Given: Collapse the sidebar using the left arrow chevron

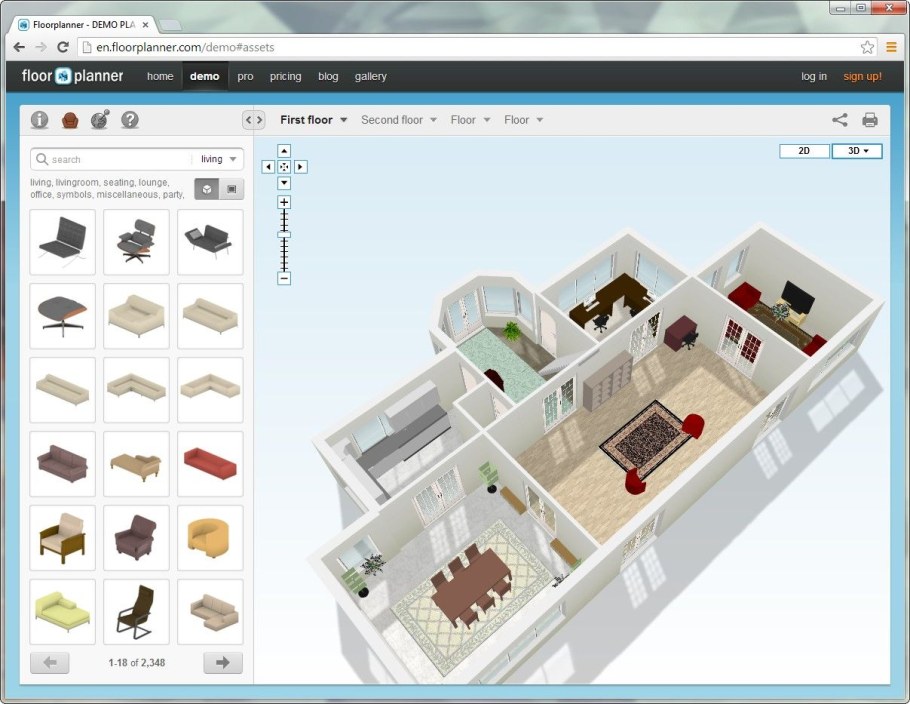Looking at the screenshot, I should [246, 119].
